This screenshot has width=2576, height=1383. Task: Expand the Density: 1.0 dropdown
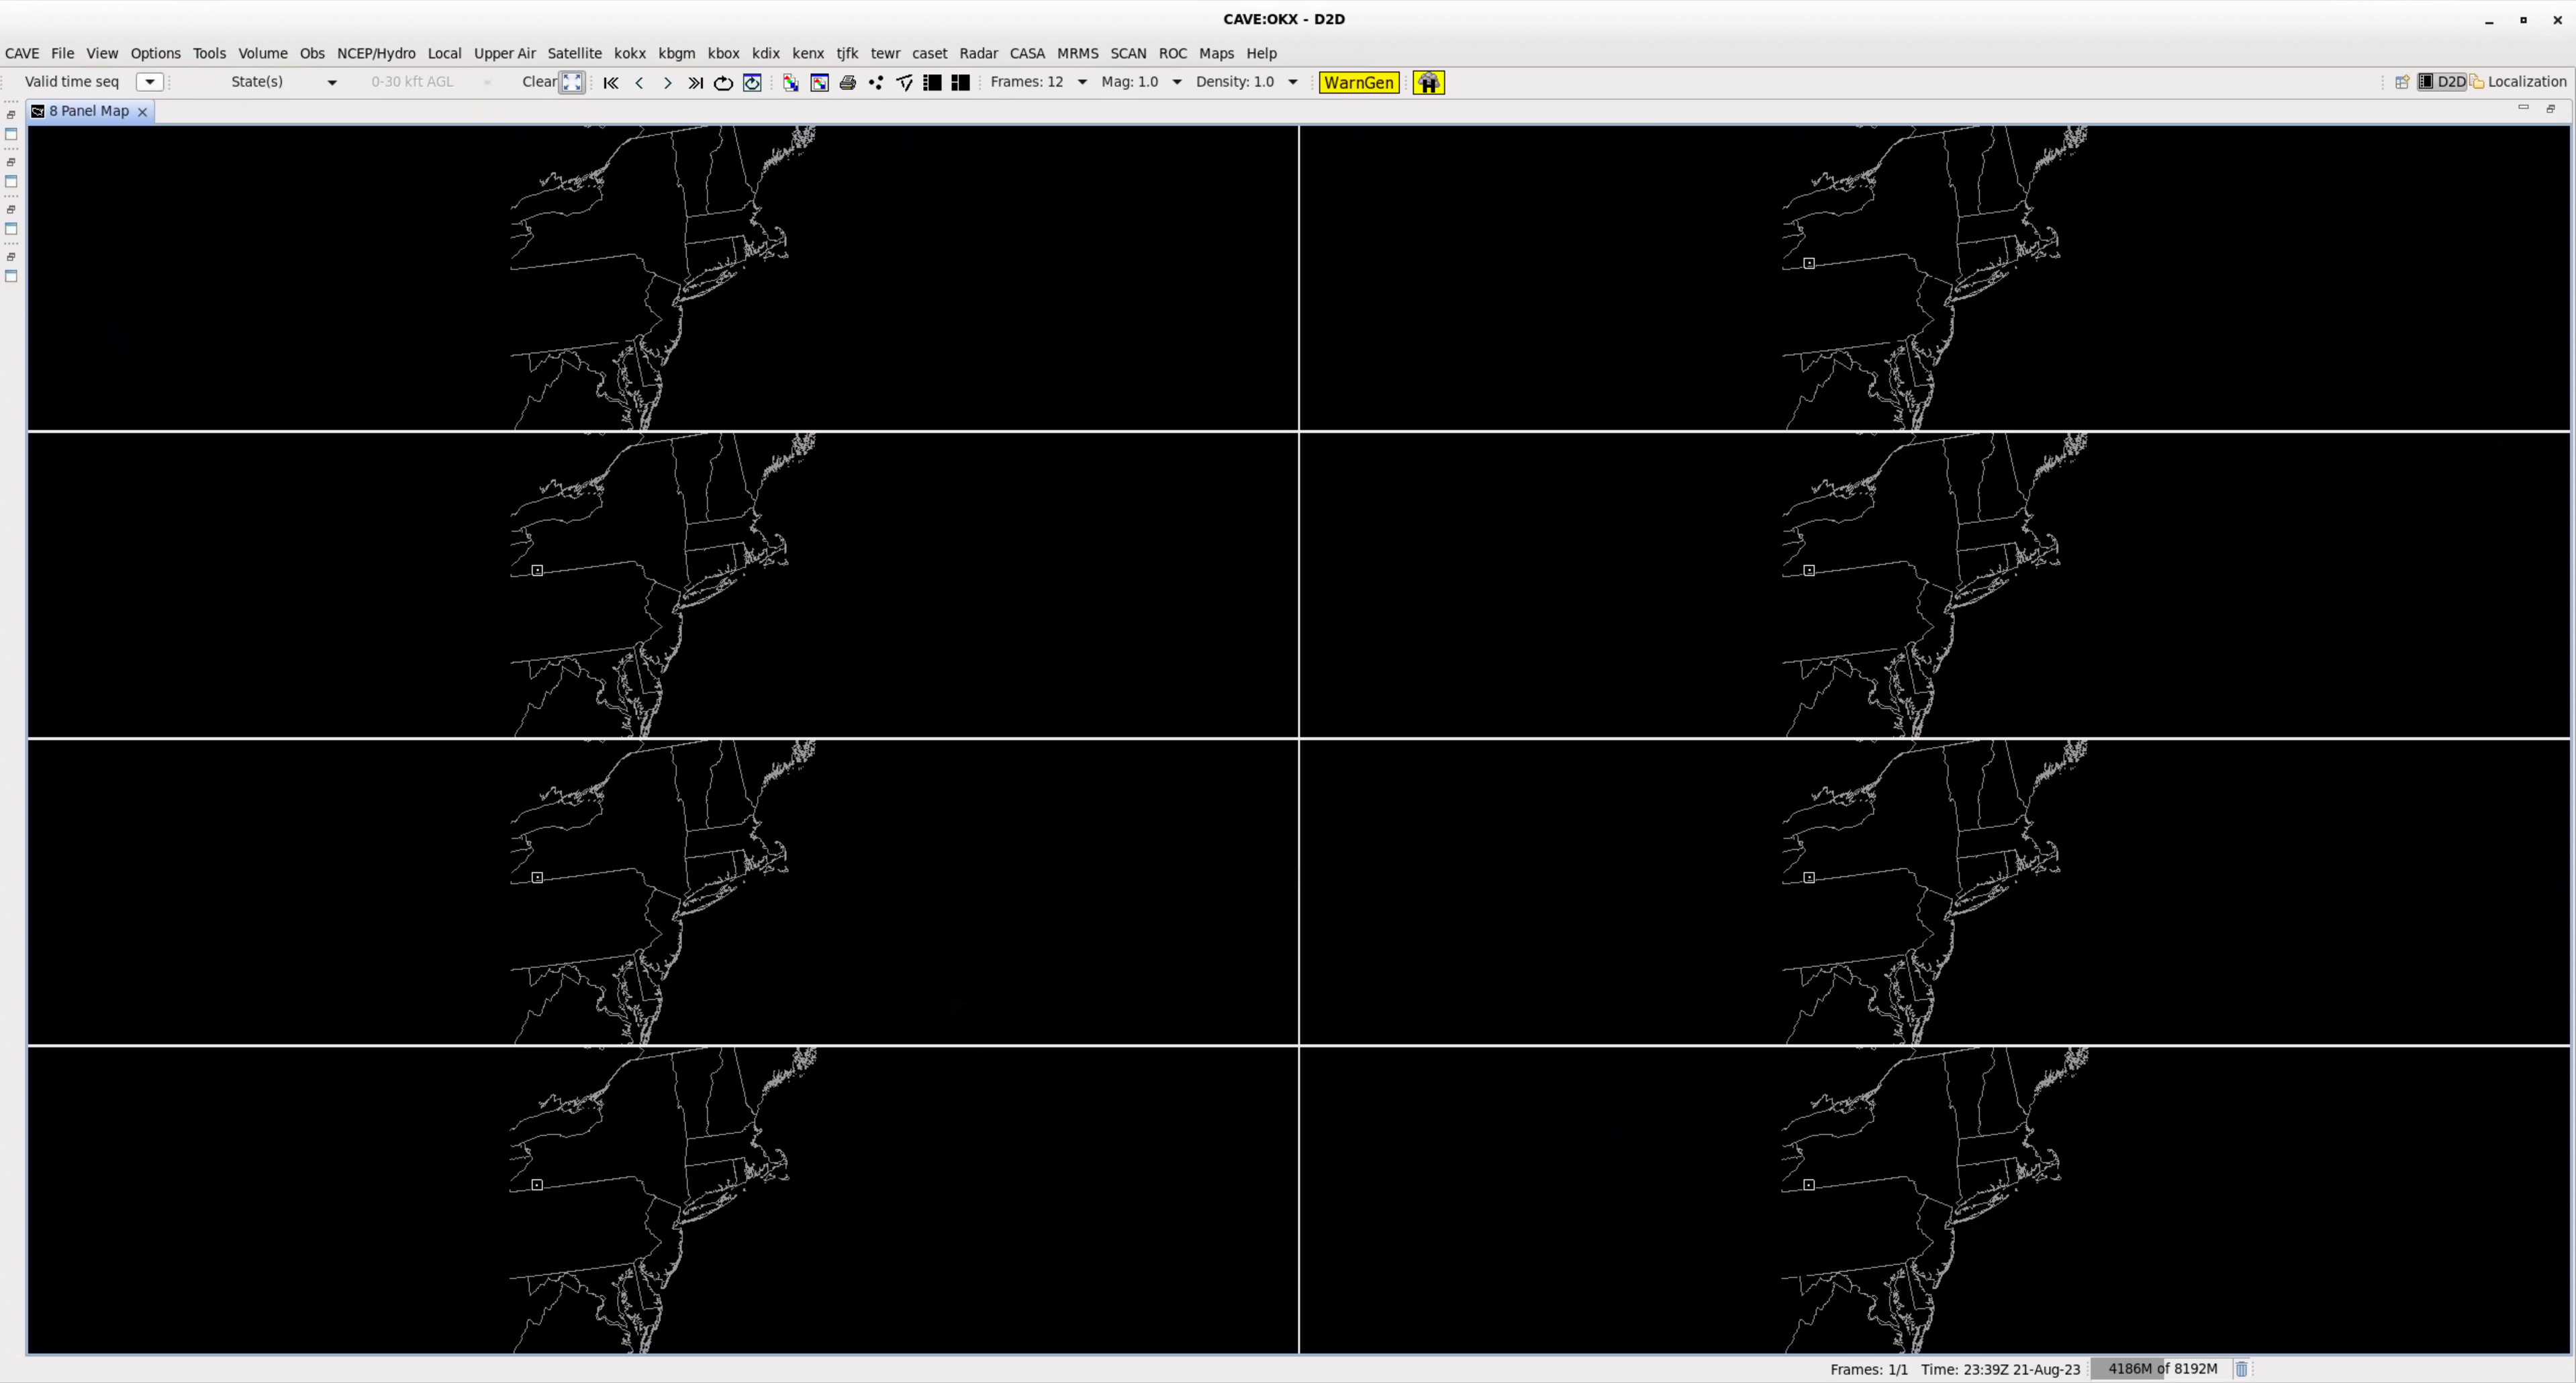pos(1292,82)
